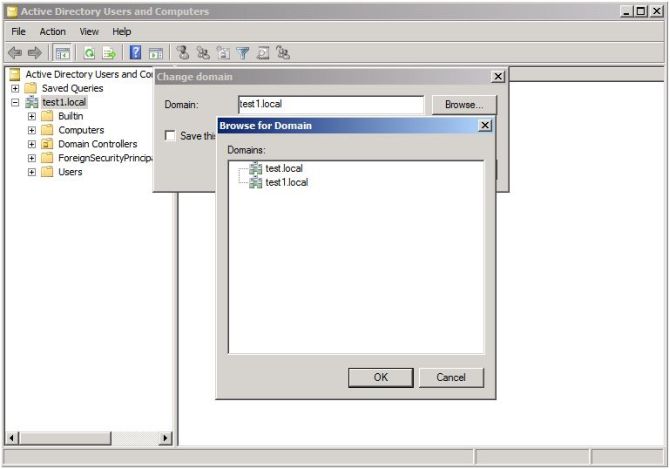Screen dimensions: 670x469
Task: Click the tree pane scrollbar left arrow
Action: pyautogui.click(x=12, y=438)
